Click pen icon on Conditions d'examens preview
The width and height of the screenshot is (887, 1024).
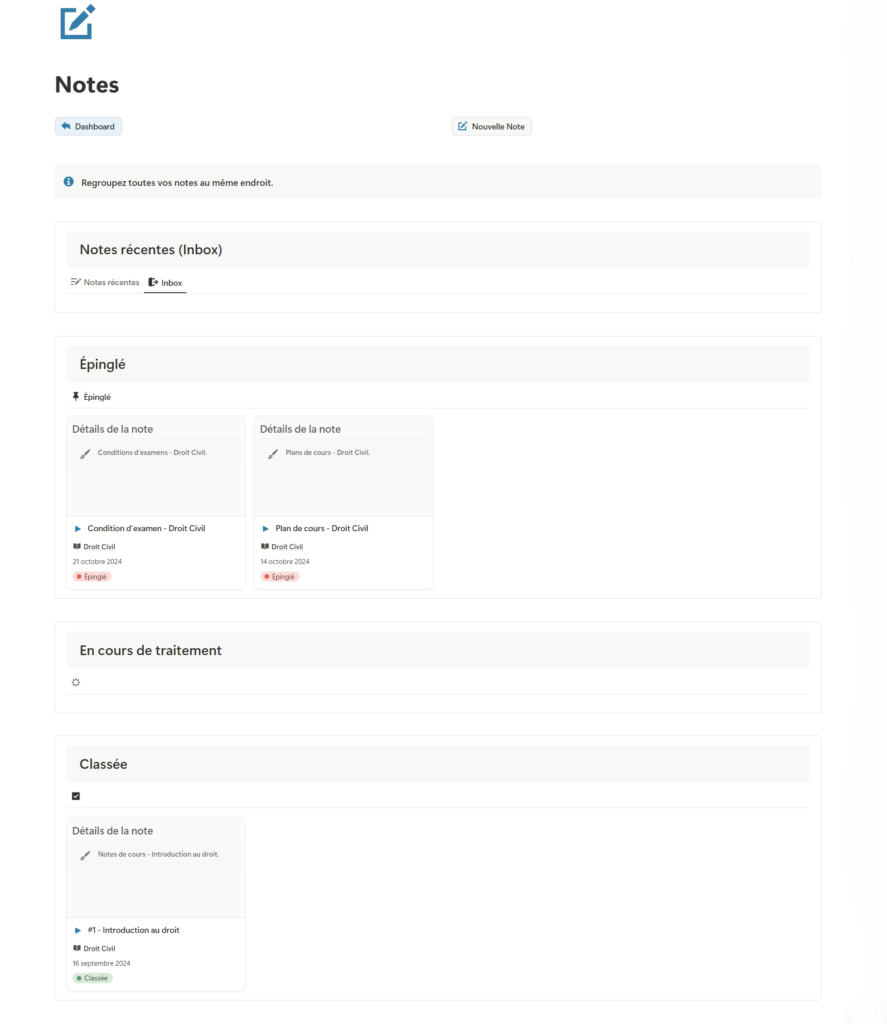pyautogui.click(x=85, y=454)
